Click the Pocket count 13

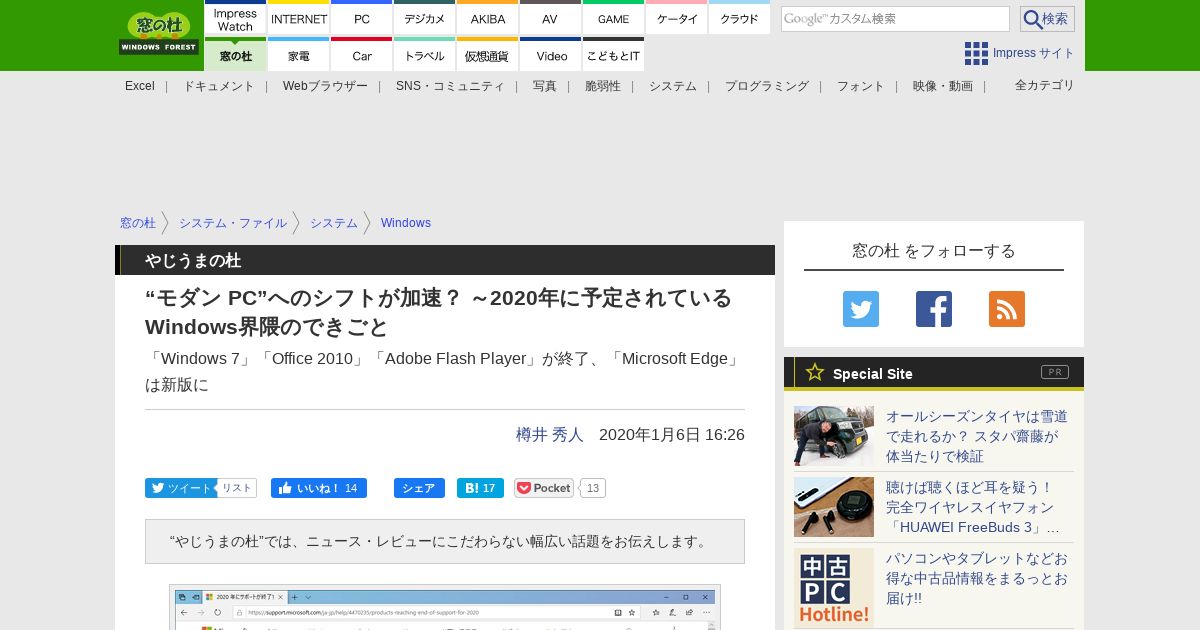pos(593,488)
